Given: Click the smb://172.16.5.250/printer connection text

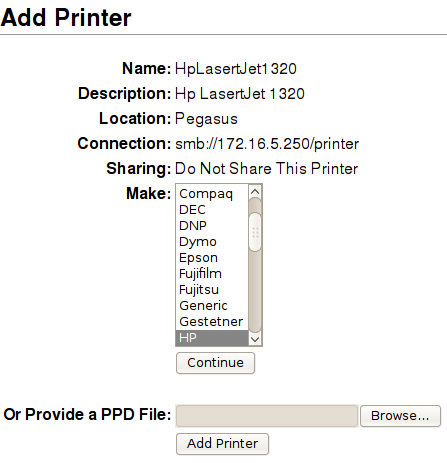Looking at the screenshot, I should pos(267,144).
